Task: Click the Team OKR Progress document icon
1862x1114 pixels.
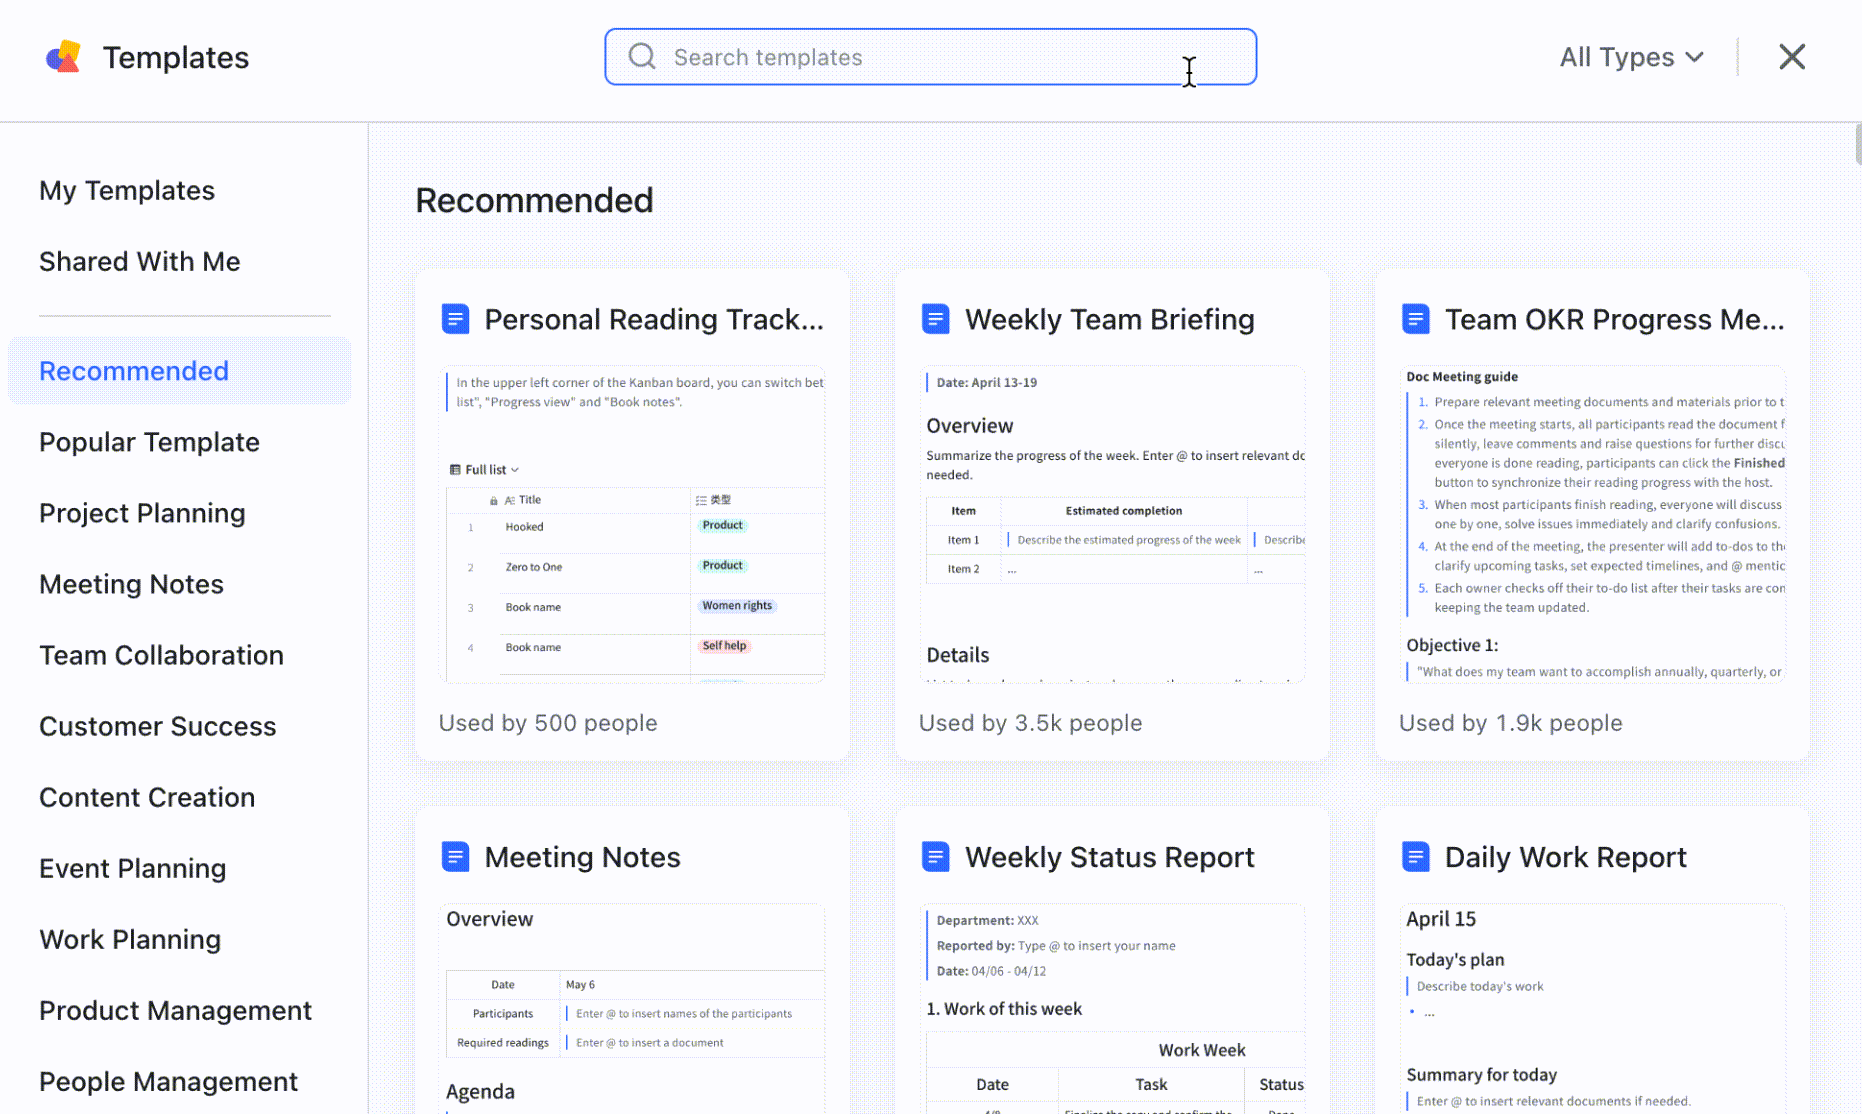Action: (x=1415, y=319)
